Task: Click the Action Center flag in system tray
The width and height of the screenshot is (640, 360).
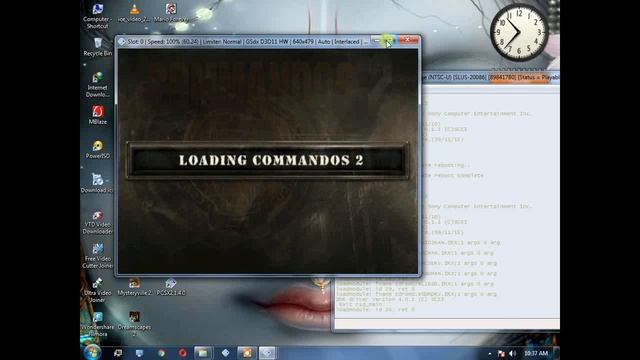Action: coord(501,353)
